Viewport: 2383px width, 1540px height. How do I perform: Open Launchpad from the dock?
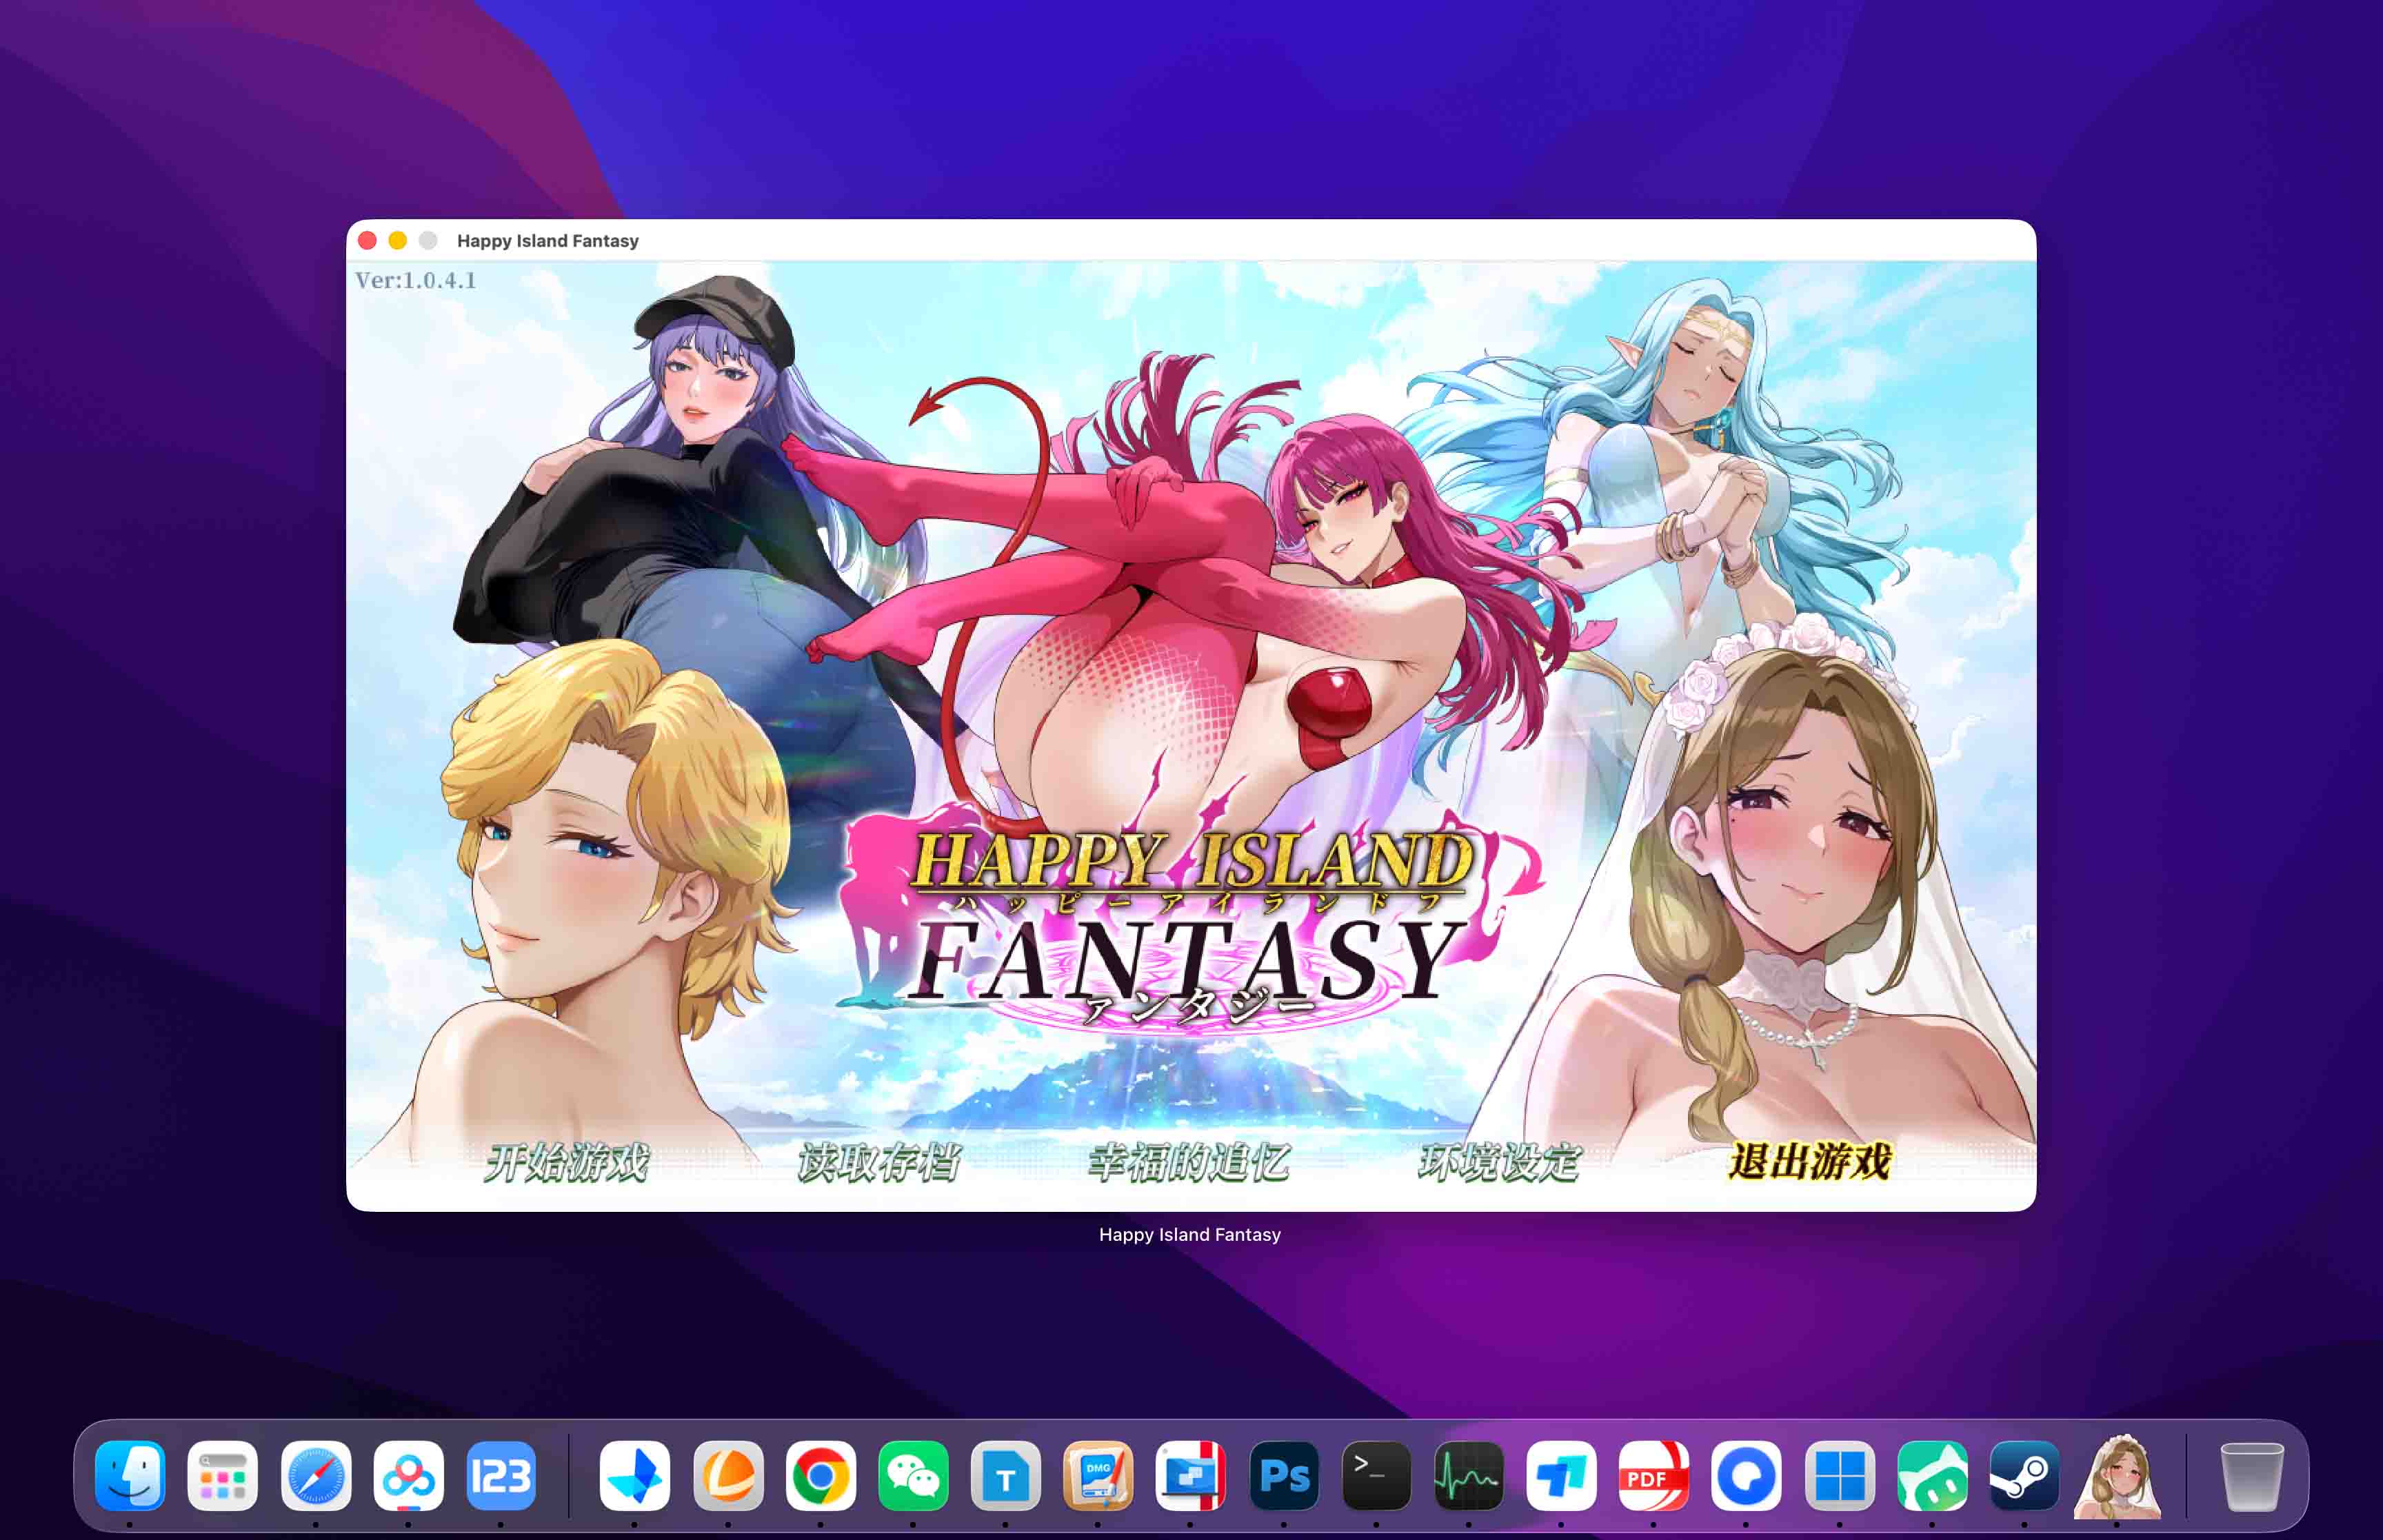(x=222, y=1475)
